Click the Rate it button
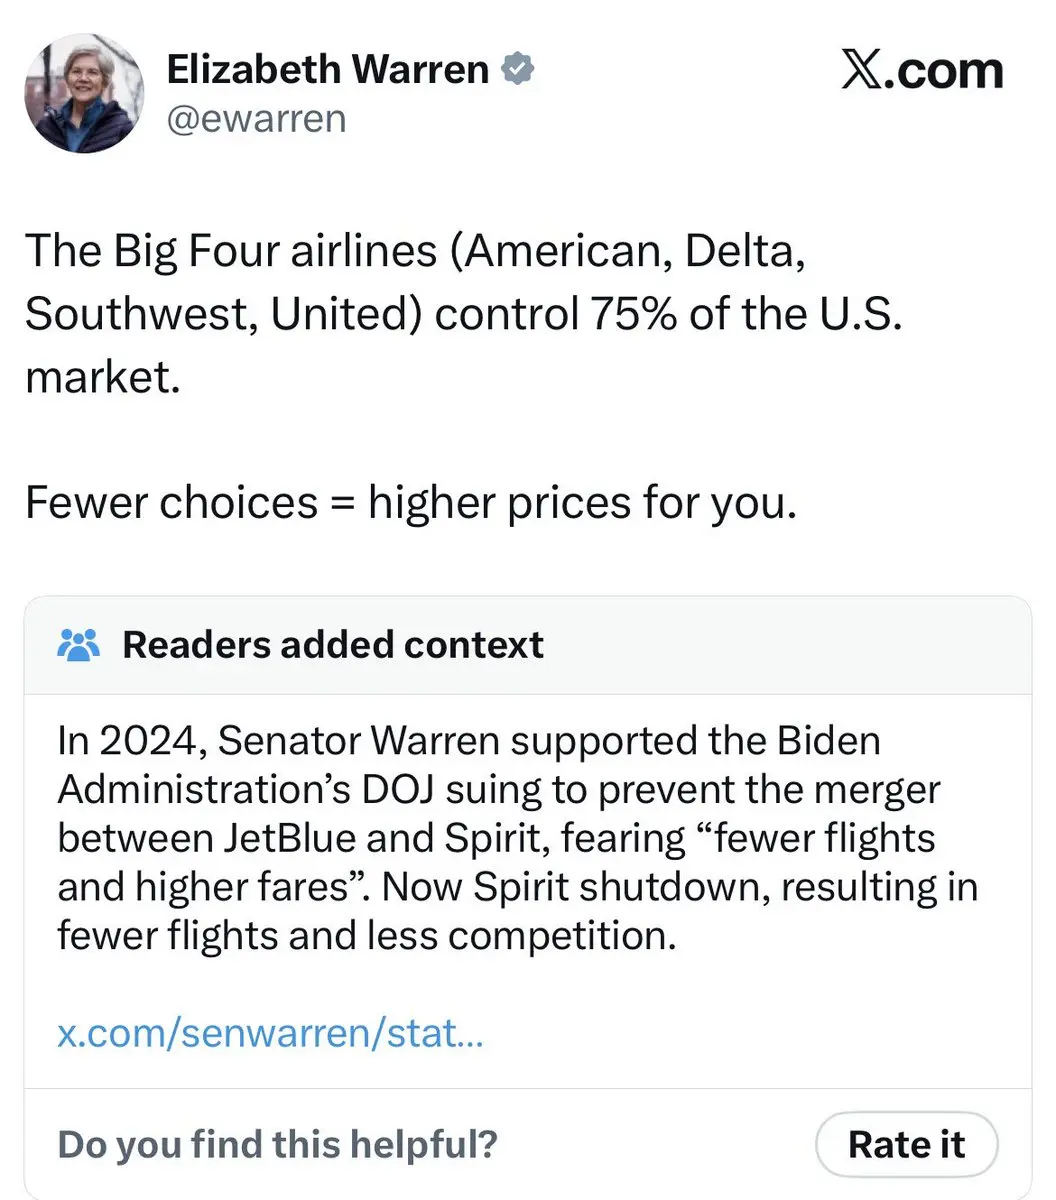Image resolution: width=1056 pixels, height=1200 pixels. (x=907, y=1144)
